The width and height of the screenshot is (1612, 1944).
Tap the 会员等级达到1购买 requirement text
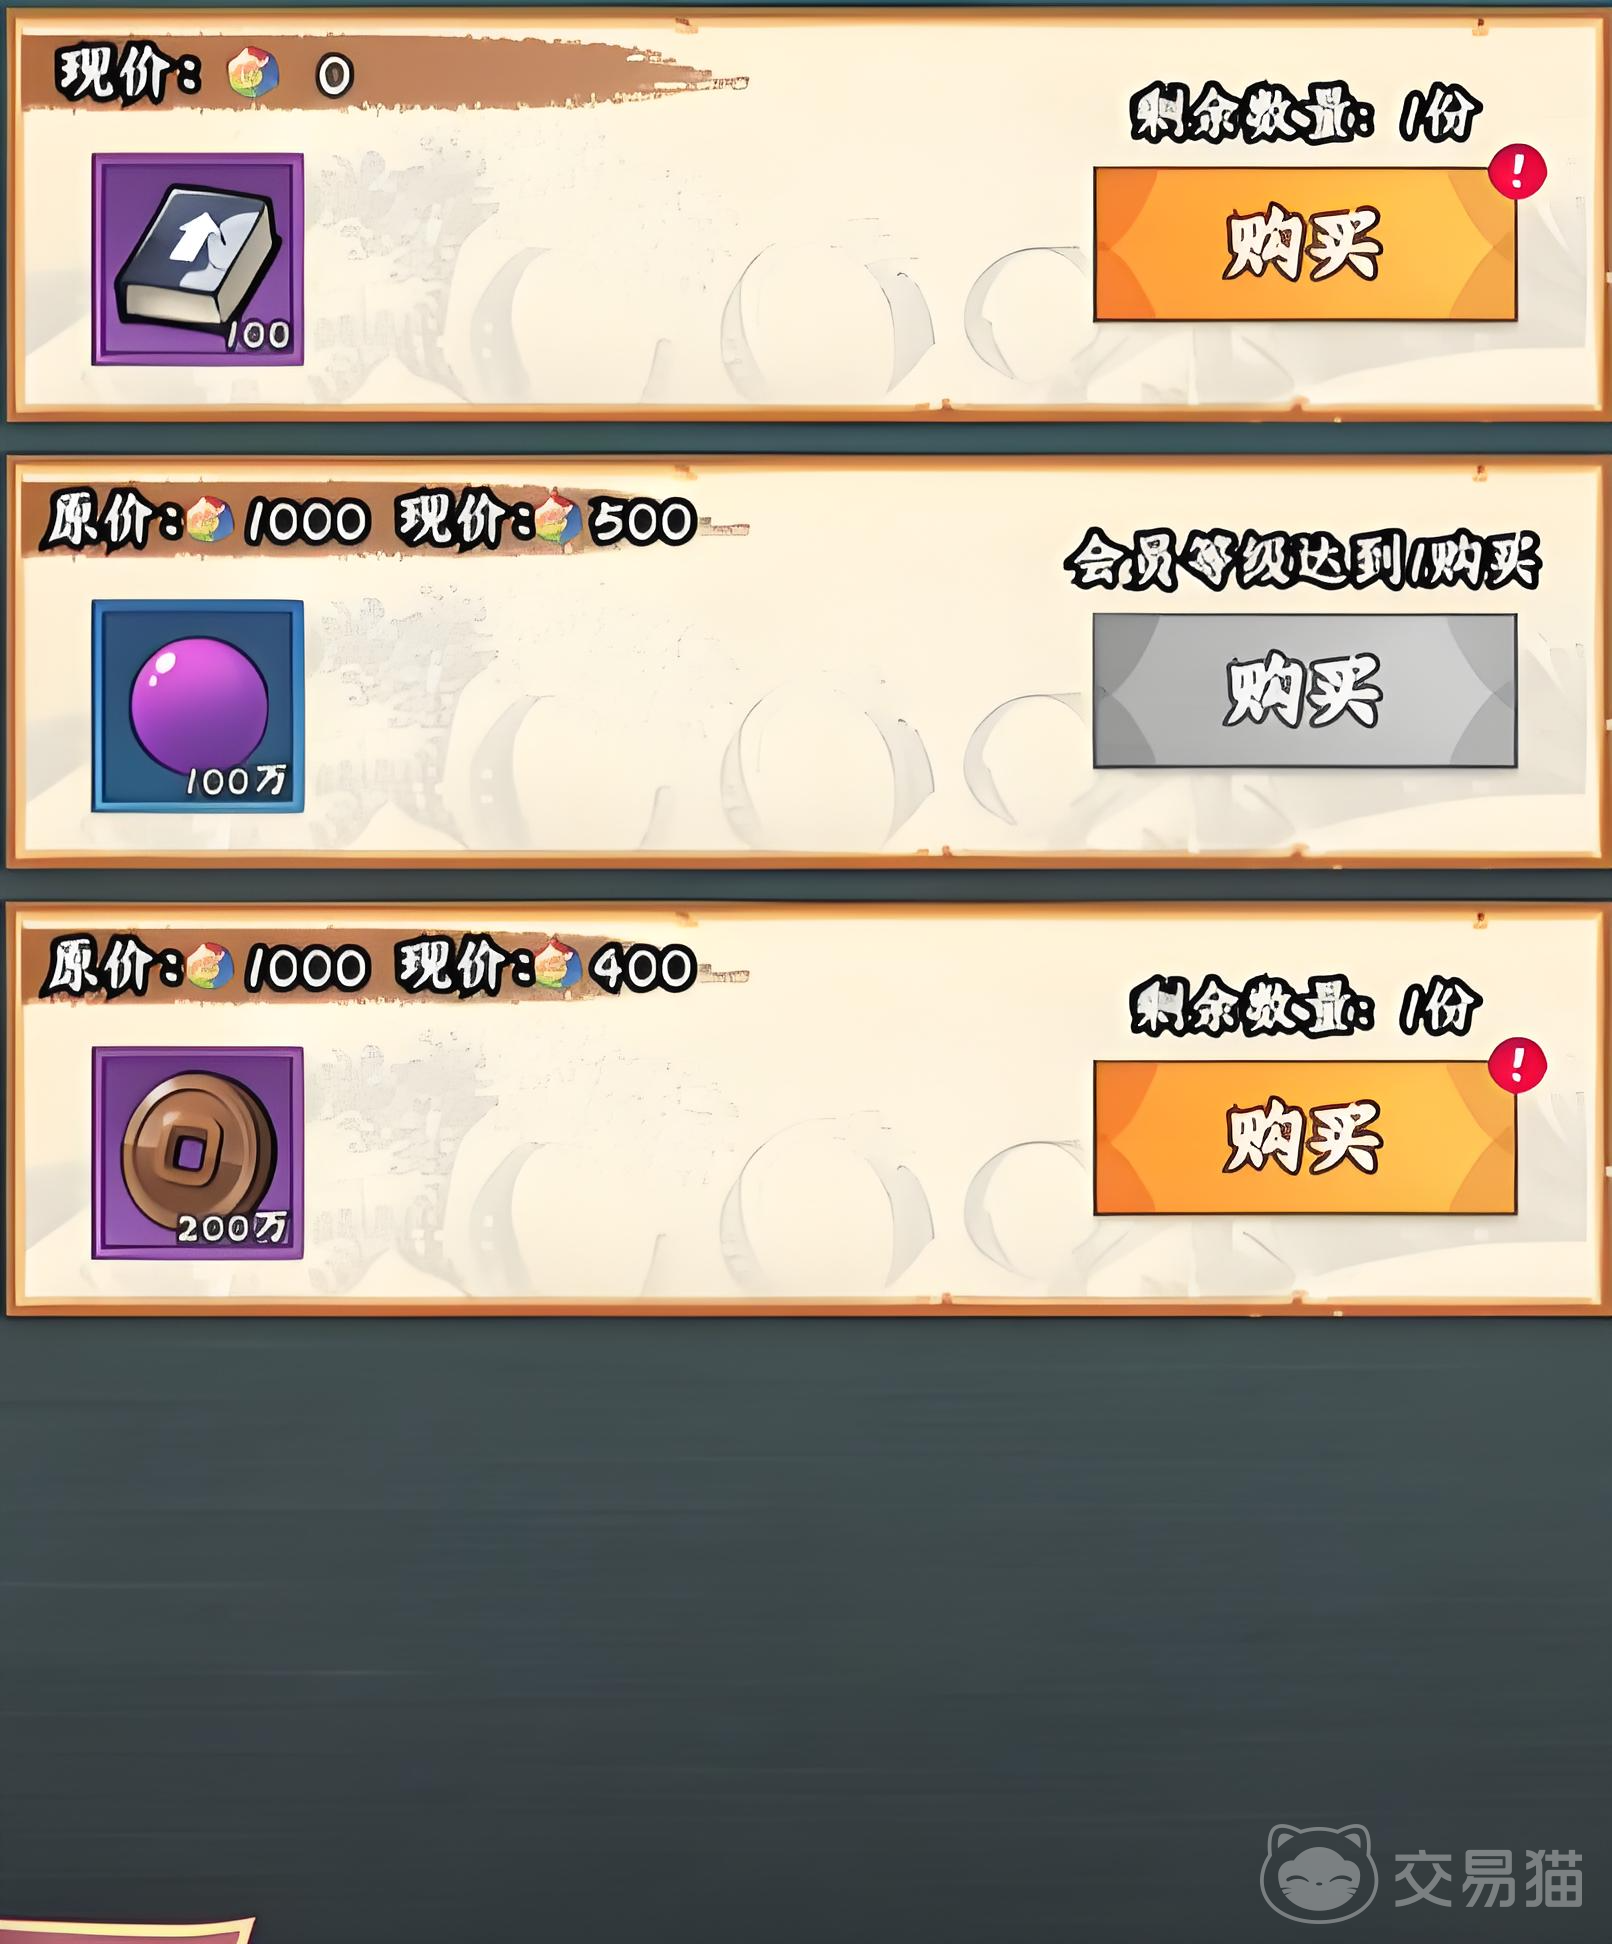point(1302,561)
